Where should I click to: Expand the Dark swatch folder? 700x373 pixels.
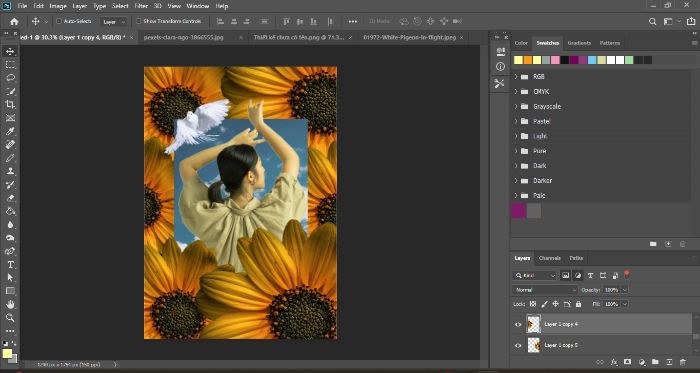pos(516,166)
